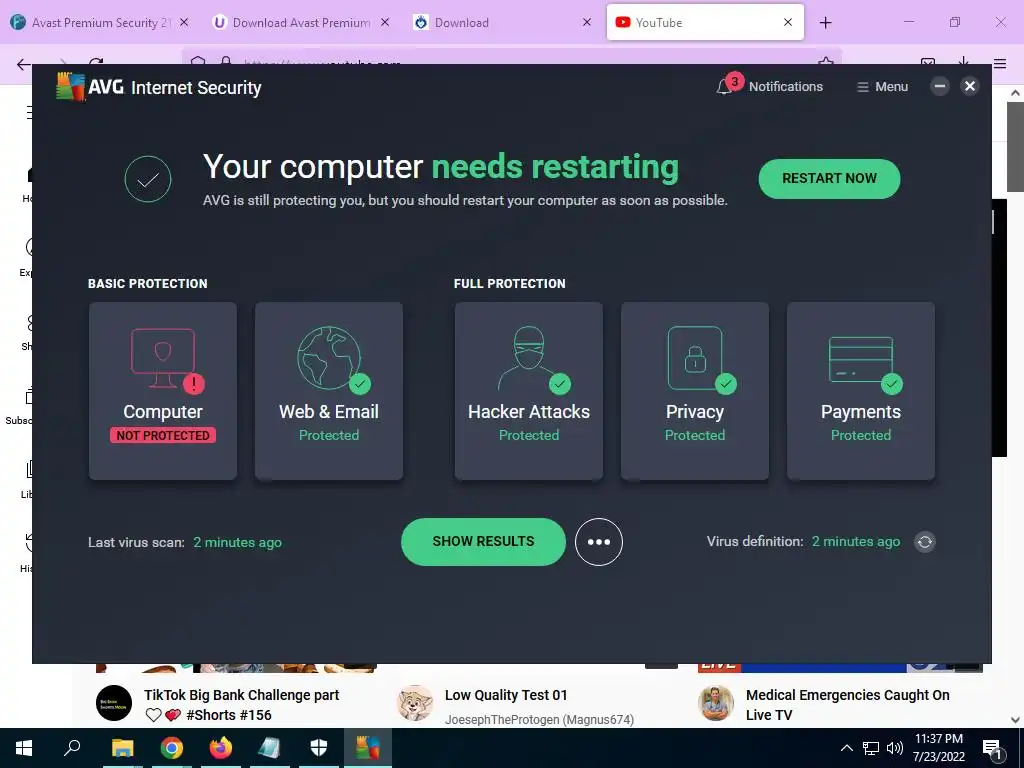Open the AVG Notifications bell
This screenshot has height=768, width=1024.
click(x=769, y=86)
